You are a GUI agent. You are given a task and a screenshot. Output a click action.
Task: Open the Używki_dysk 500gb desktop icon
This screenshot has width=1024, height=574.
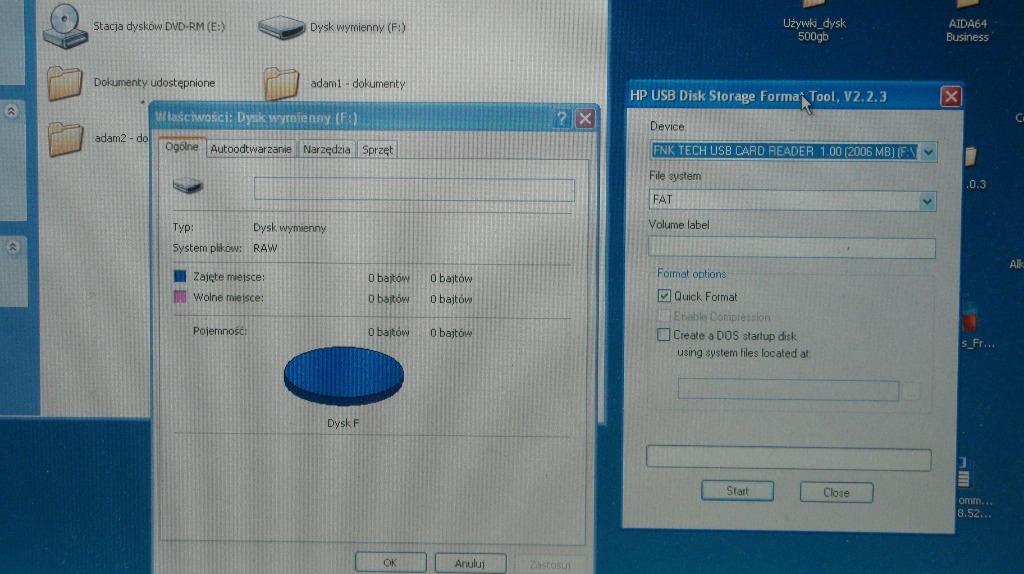(x=814, y=24)
